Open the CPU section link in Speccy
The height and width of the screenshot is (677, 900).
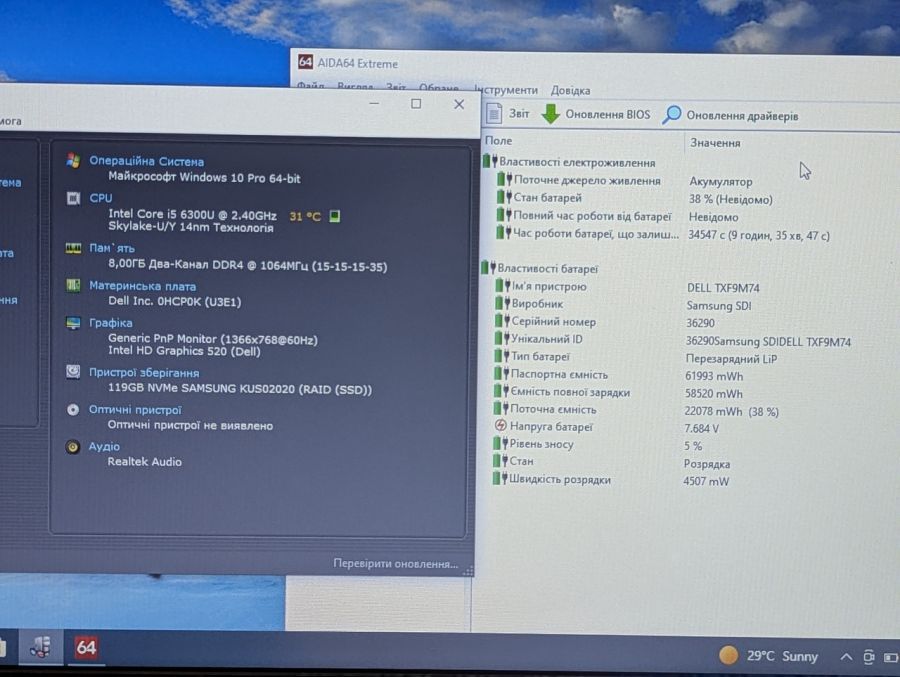point(101,198)
